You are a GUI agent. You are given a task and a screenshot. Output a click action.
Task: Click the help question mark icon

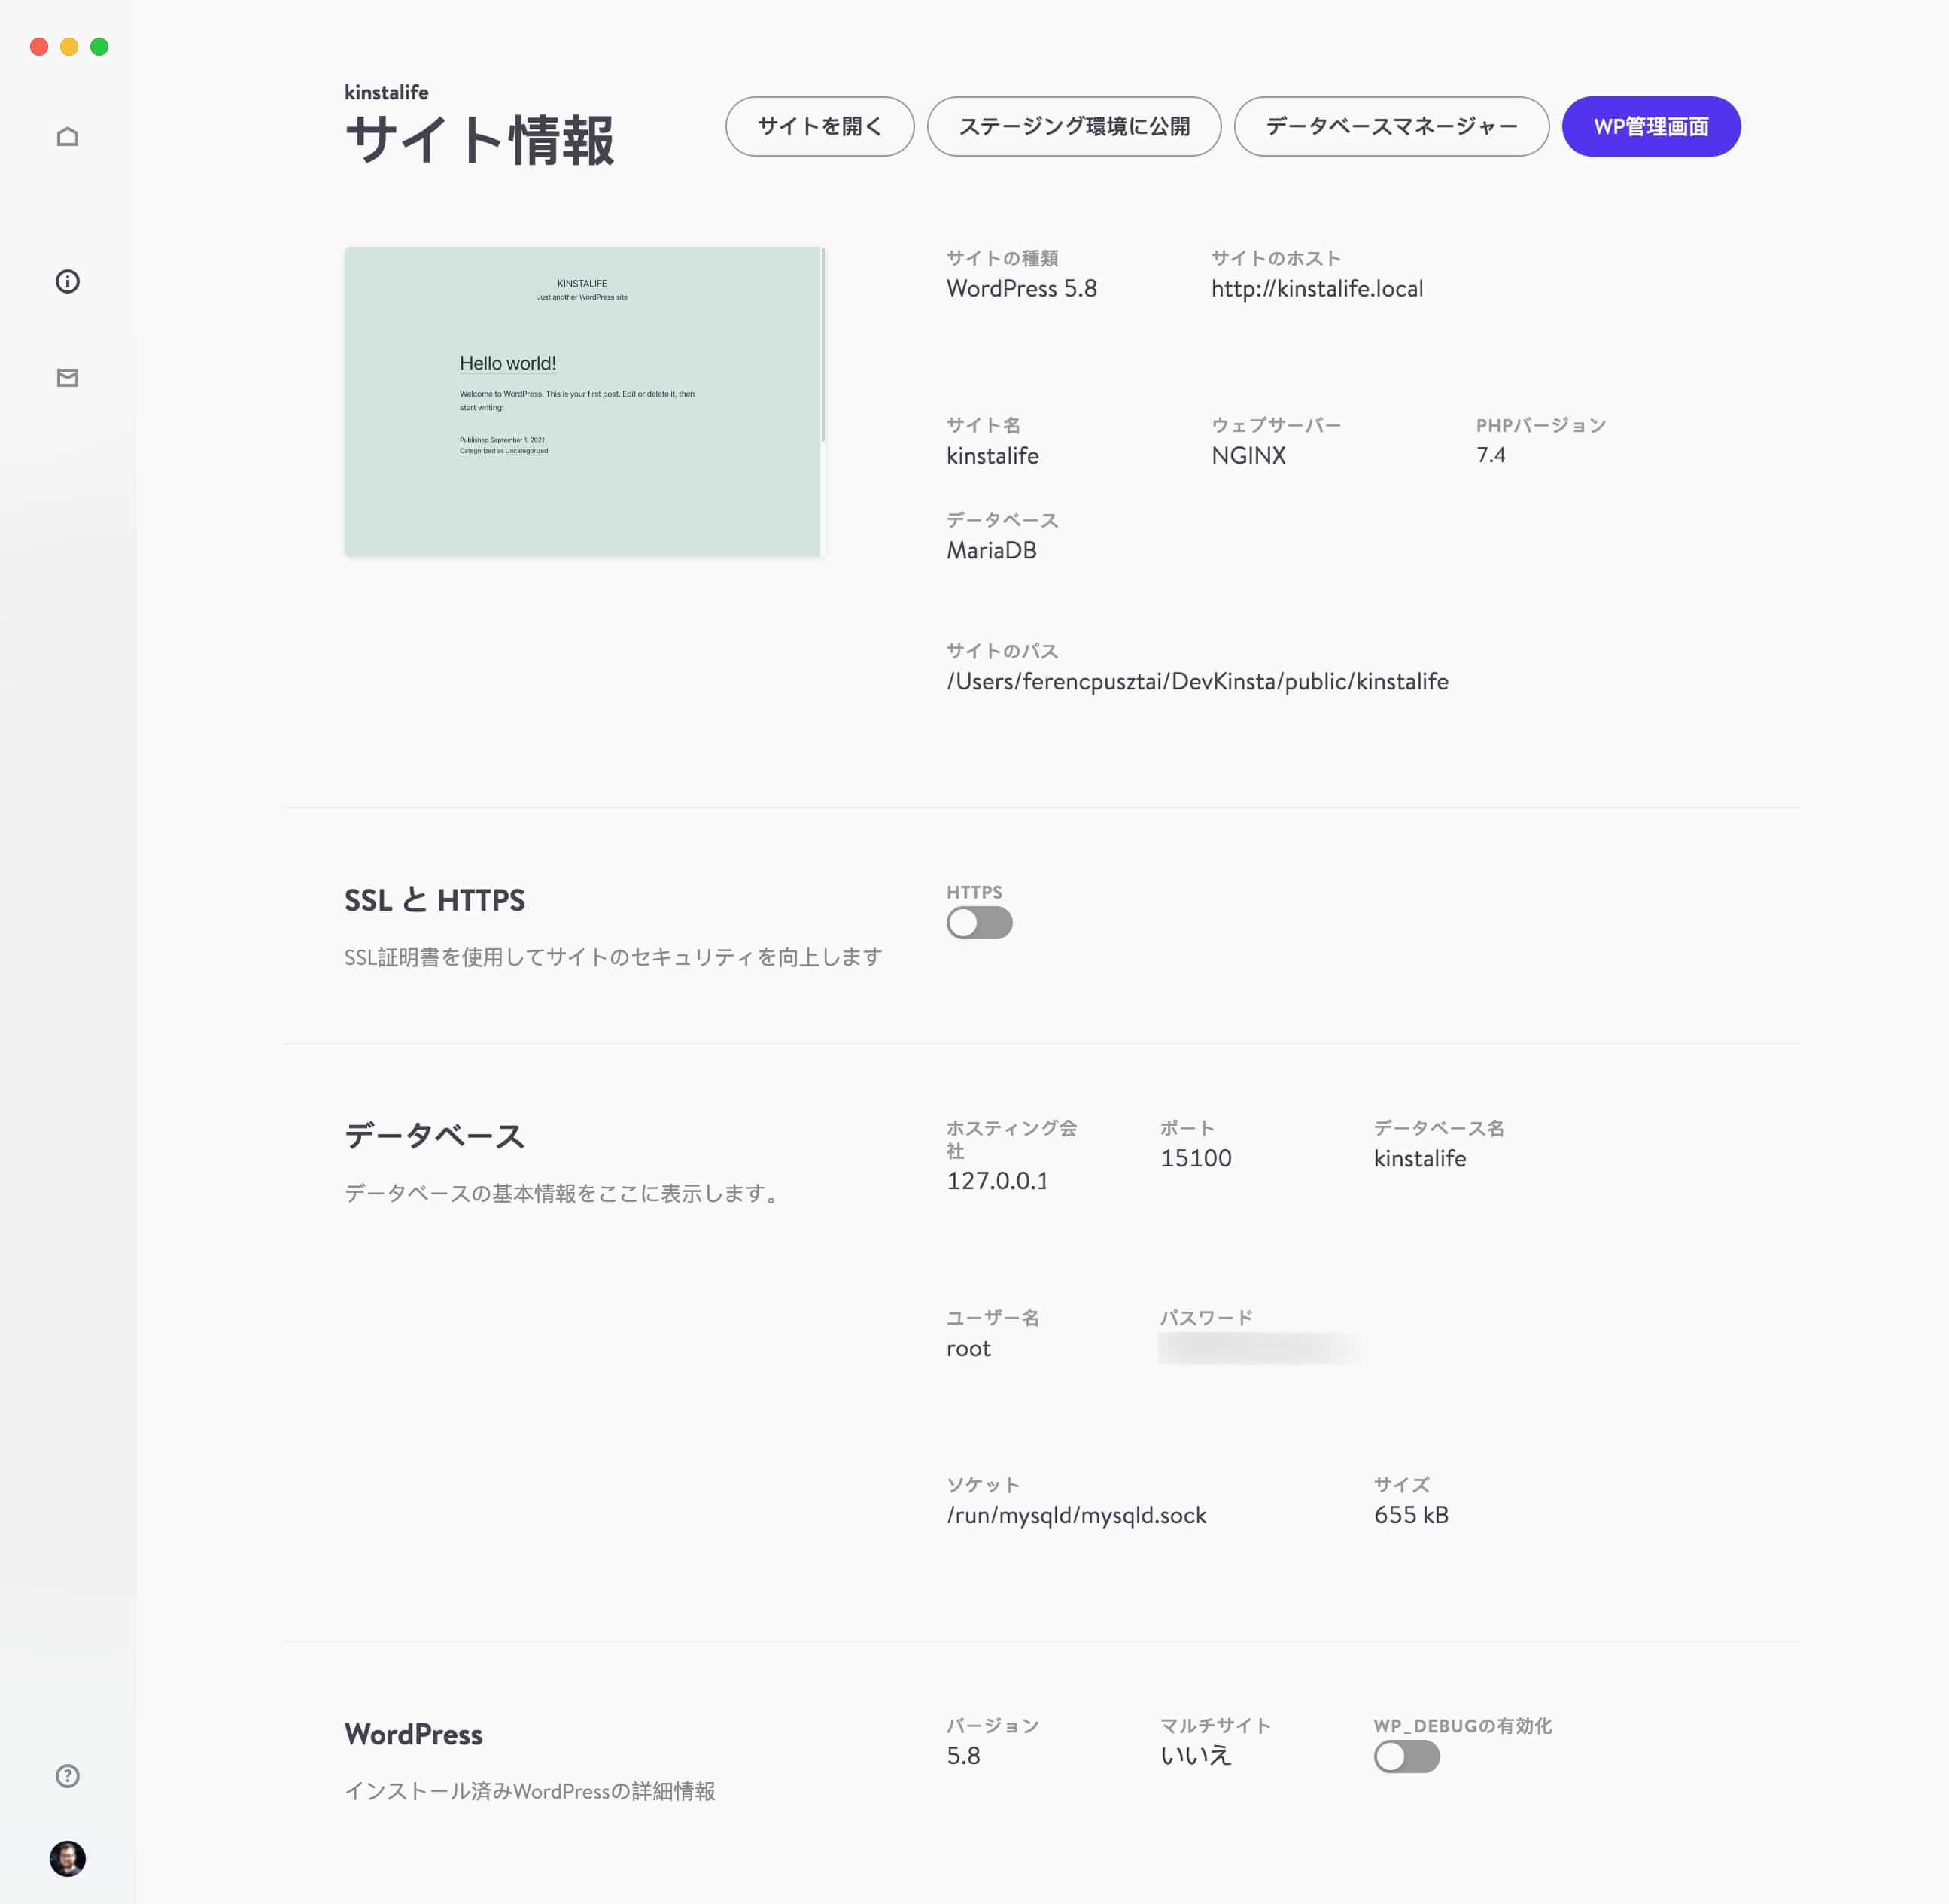[67, 1775]
